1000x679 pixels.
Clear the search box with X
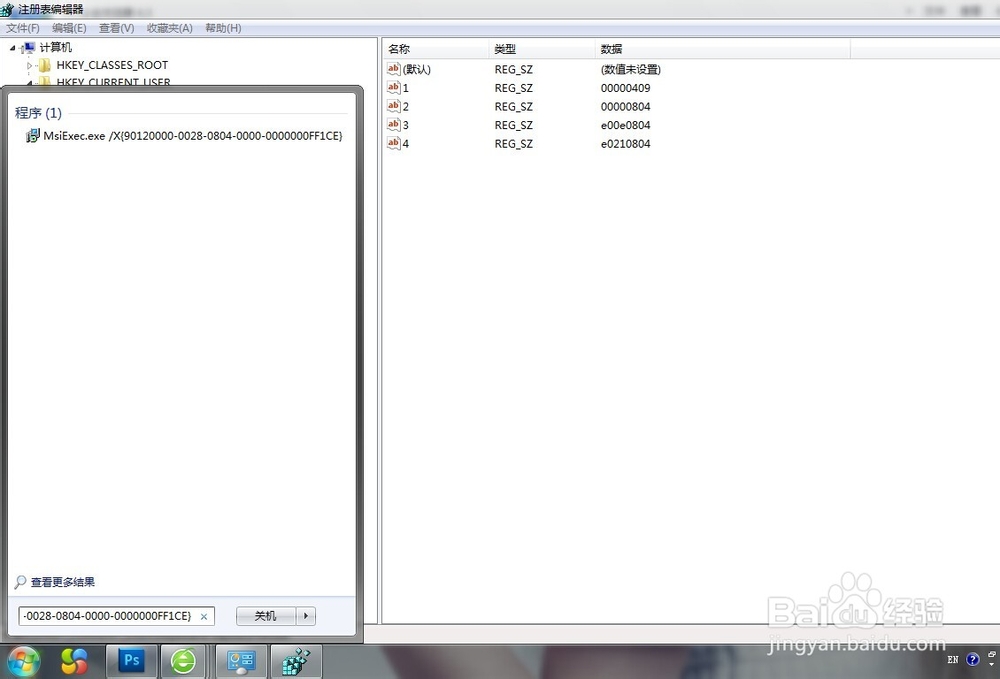pyautogui.click(x=204, y=617)
